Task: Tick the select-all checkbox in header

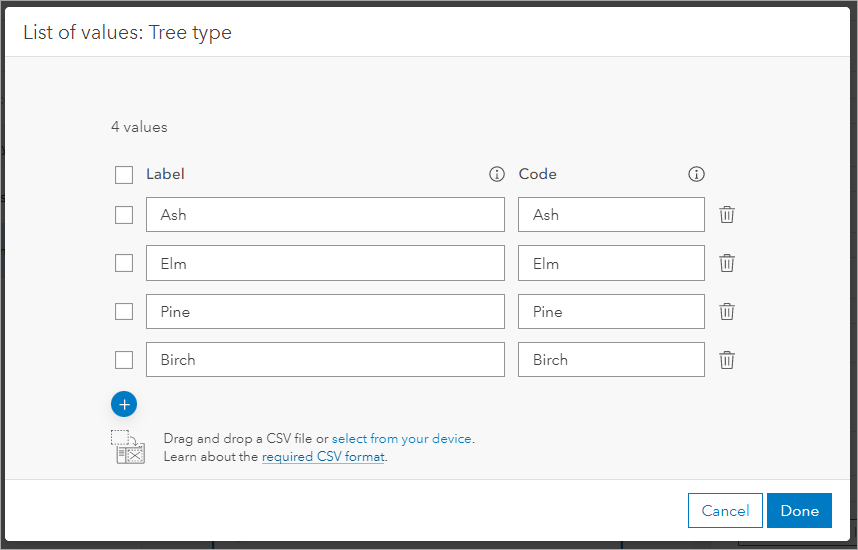Action: click(124, 175)
